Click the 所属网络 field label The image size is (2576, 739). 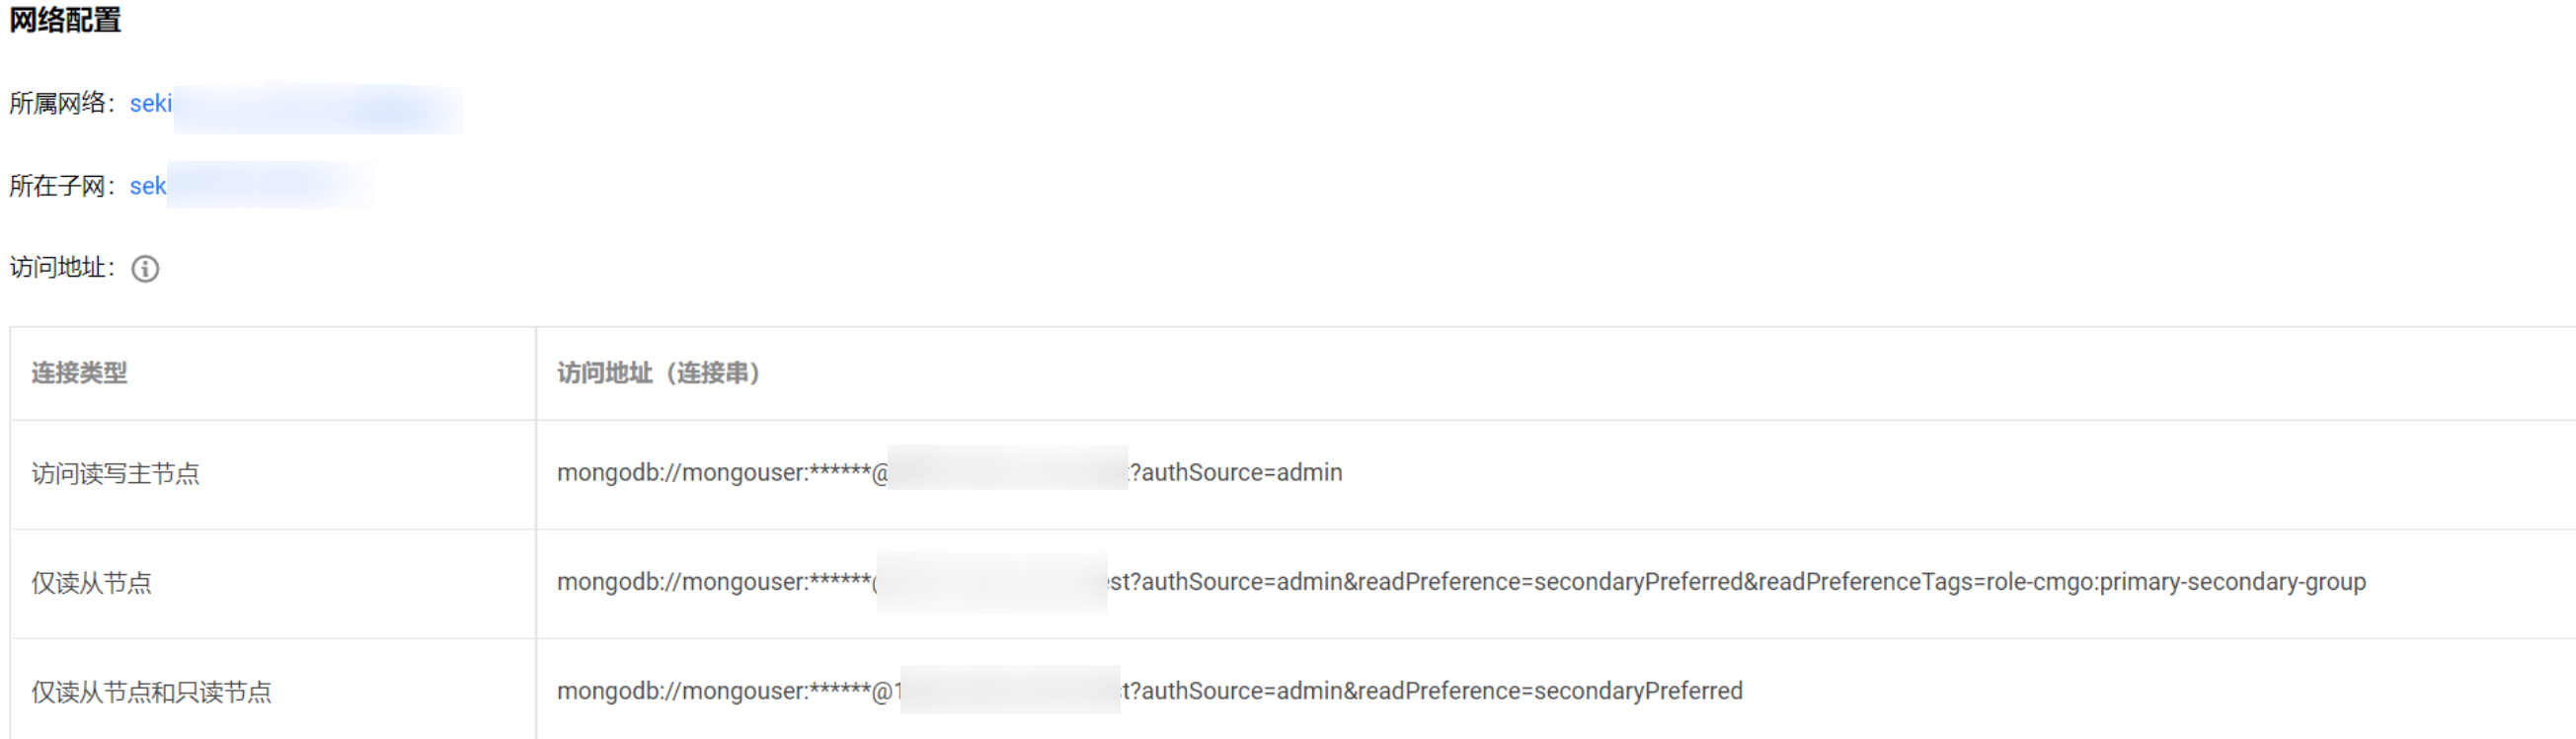60,104
